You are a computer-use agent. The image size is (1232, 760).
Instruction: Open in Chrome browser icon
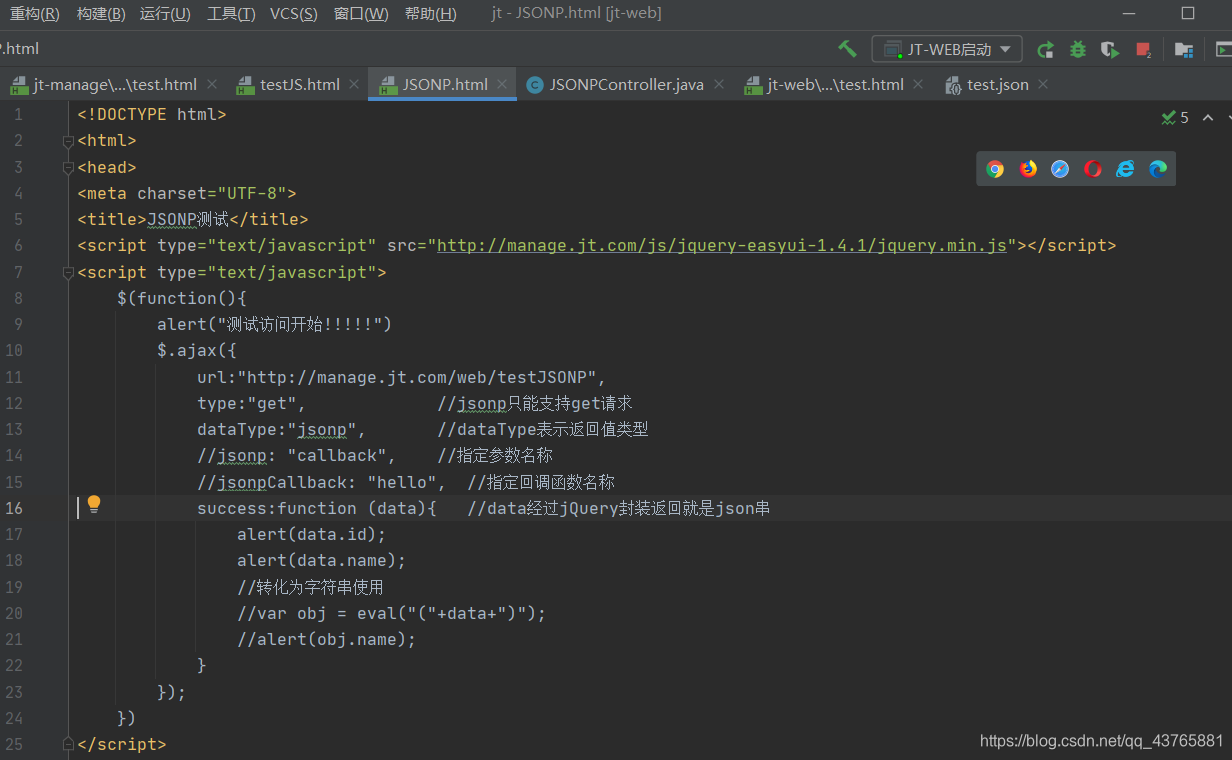click(x=995, y=169)
